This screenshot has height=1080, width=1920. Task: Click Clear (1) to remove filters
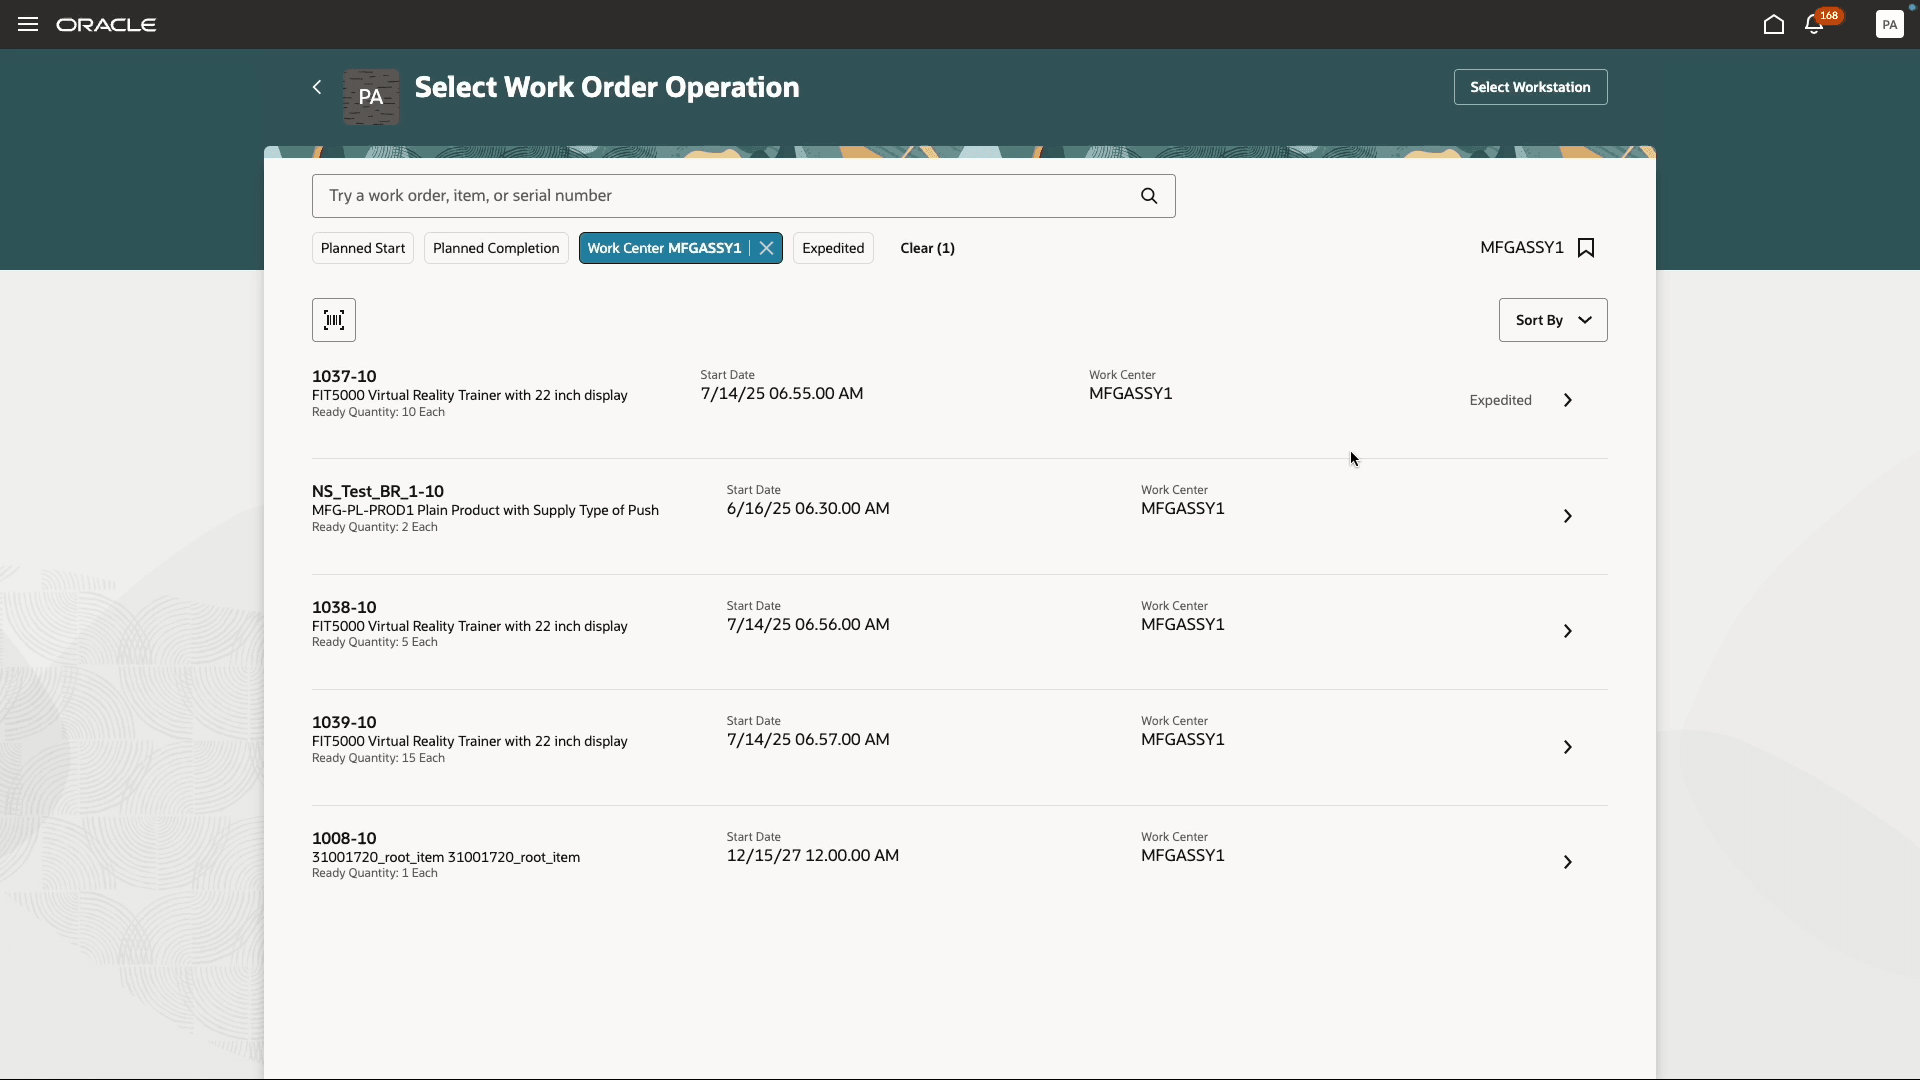tap(927, 247)
